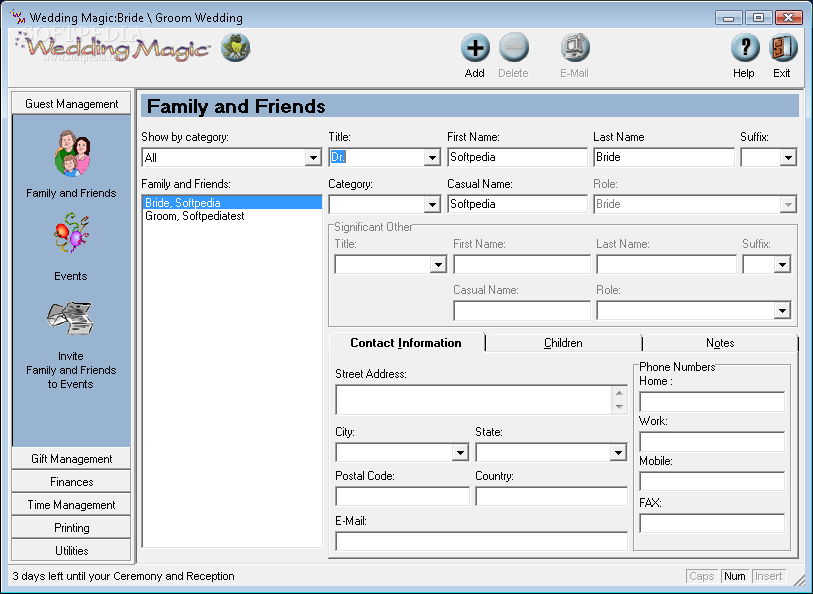
Task: Click the Home phone number field
Action: pos(712,402)
